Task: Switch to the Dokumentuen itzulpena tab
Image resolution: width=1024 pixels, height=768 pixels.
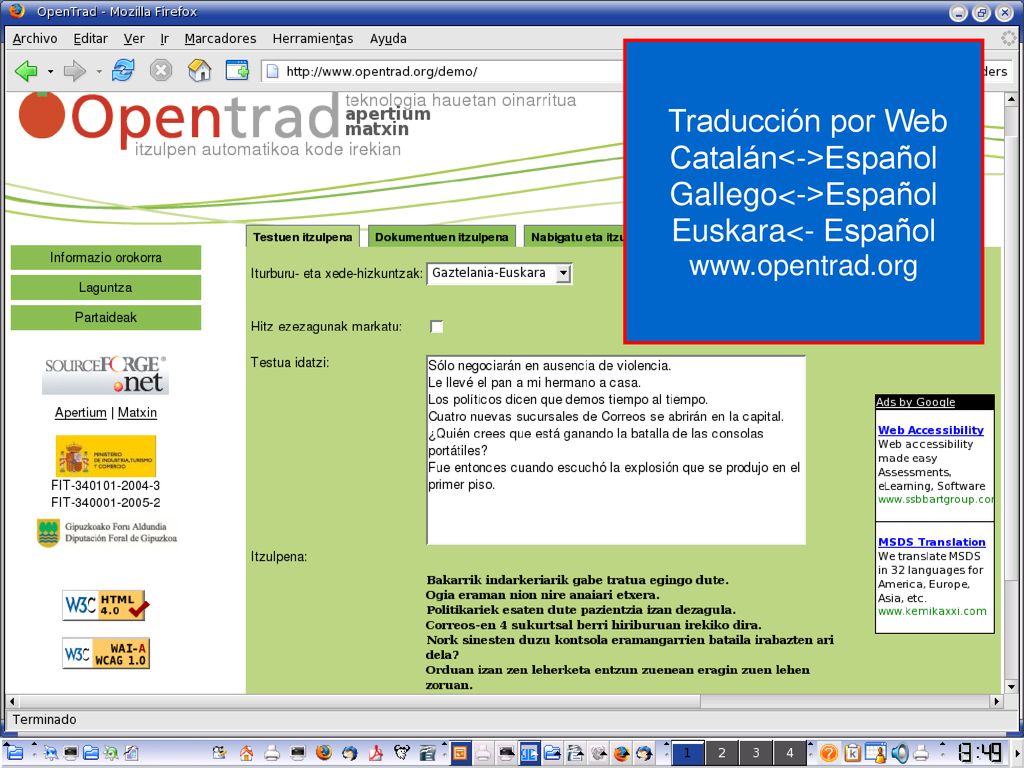Action: 441,237
